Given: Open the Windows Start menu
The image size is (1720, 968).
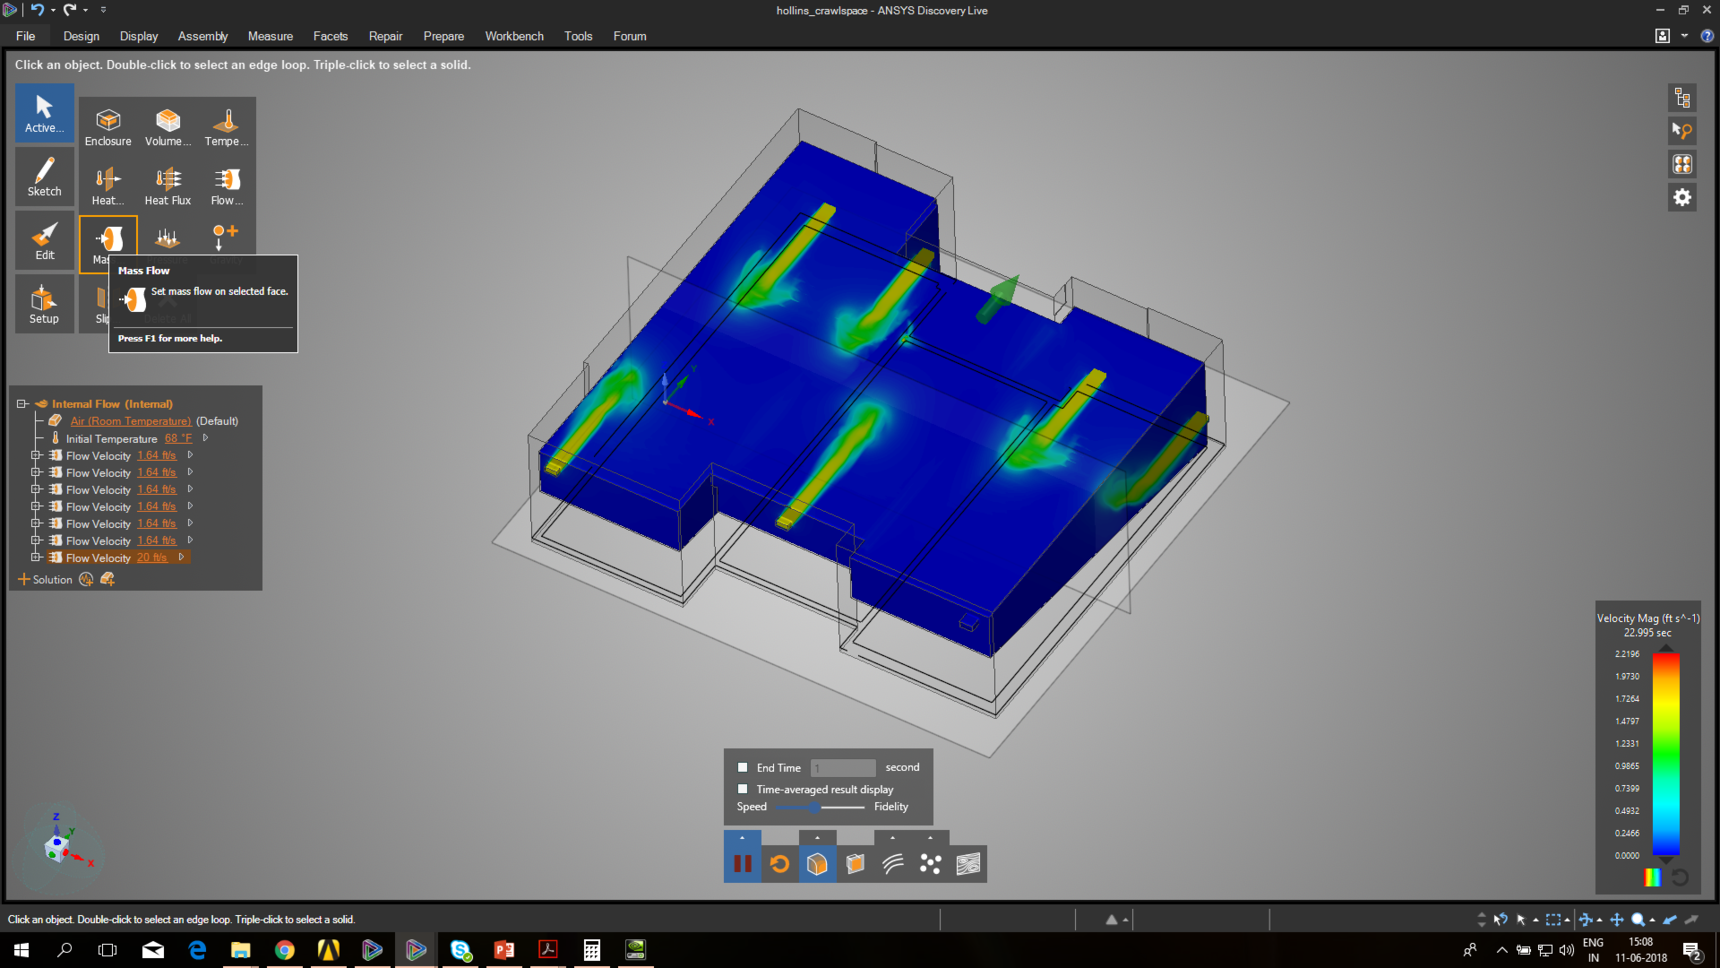Looking at the screenshot, I should point(21,950).
